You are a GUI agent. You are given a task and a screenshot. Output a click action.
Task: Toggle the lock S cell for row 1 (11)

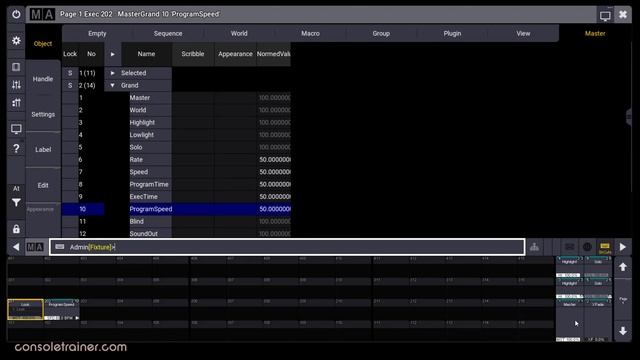click(70, 73)
